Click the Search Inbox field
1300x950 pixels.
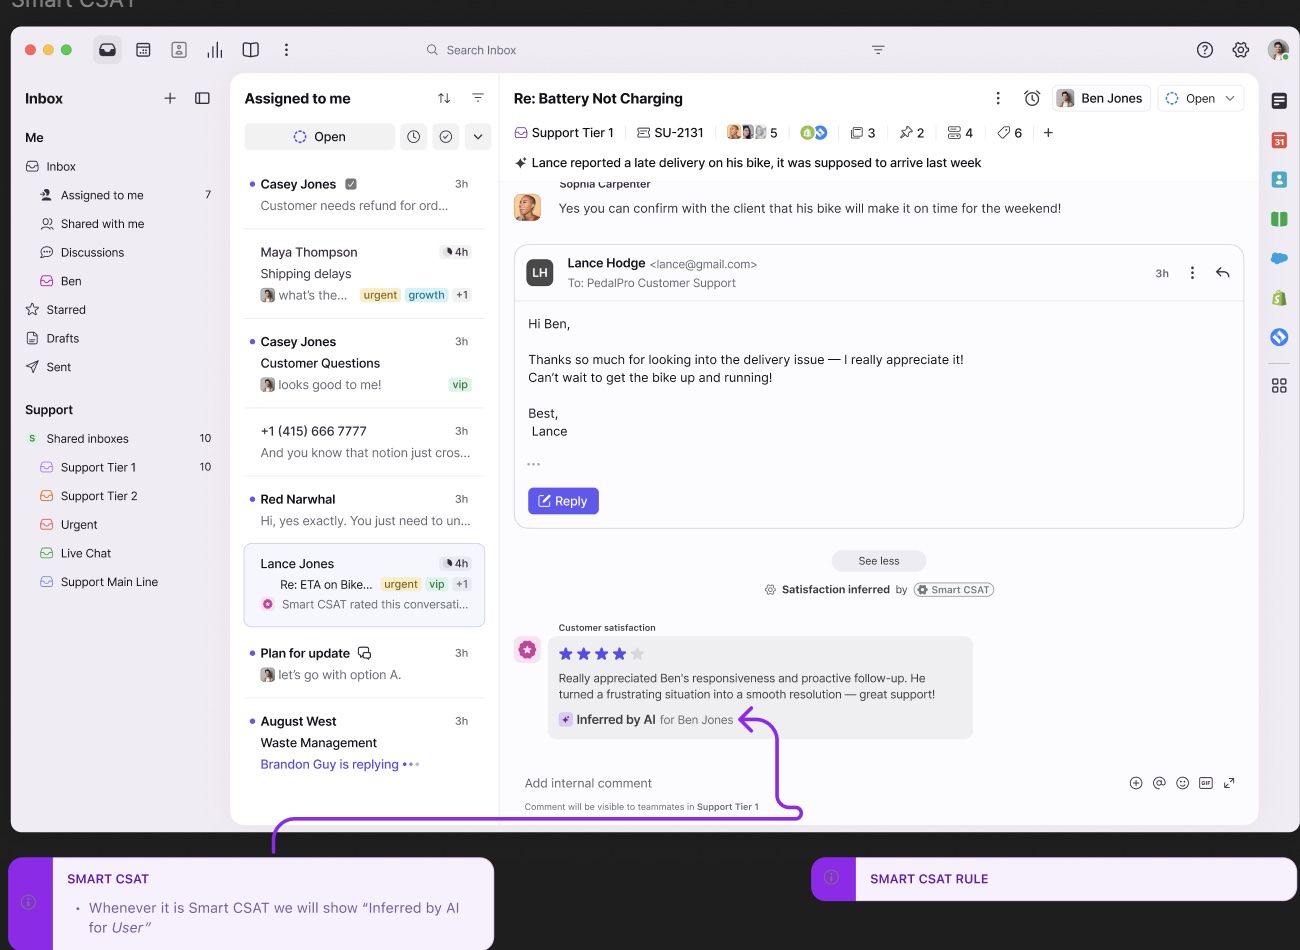(481, 50)
